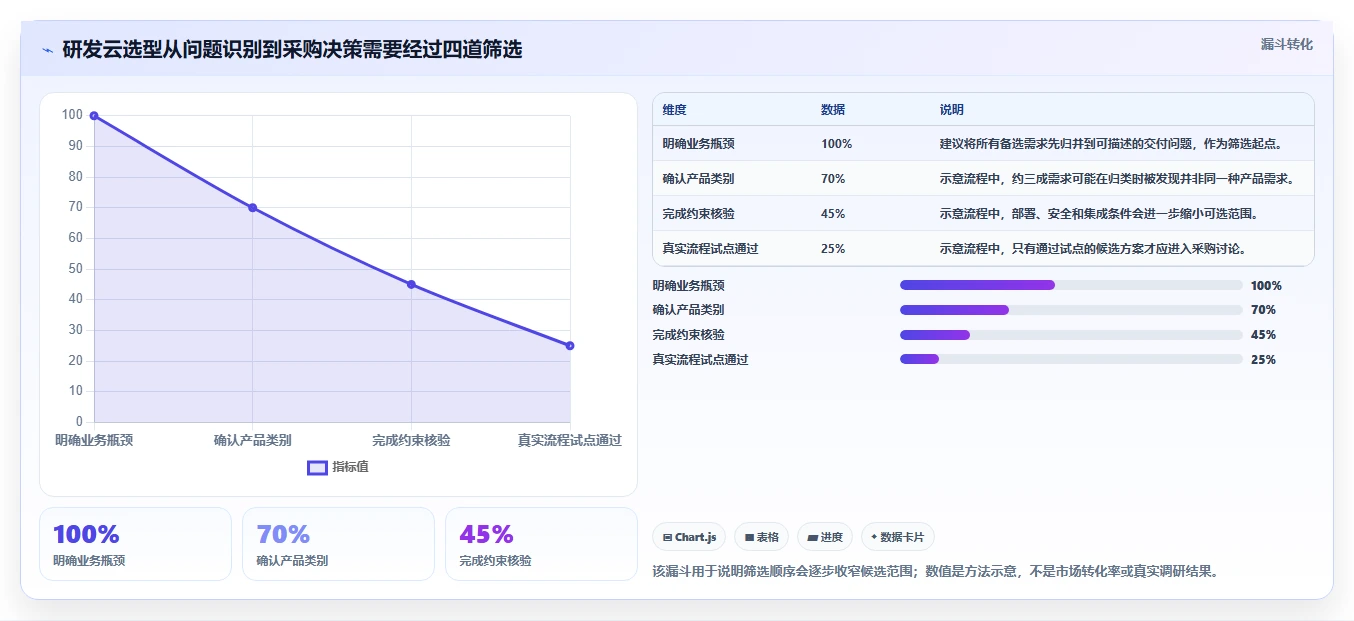Image resolution: width=1354 pixels, height=621 pixels.
Task: Click the x-axis label 明确业务瓶颈
Action: [94, 440]
